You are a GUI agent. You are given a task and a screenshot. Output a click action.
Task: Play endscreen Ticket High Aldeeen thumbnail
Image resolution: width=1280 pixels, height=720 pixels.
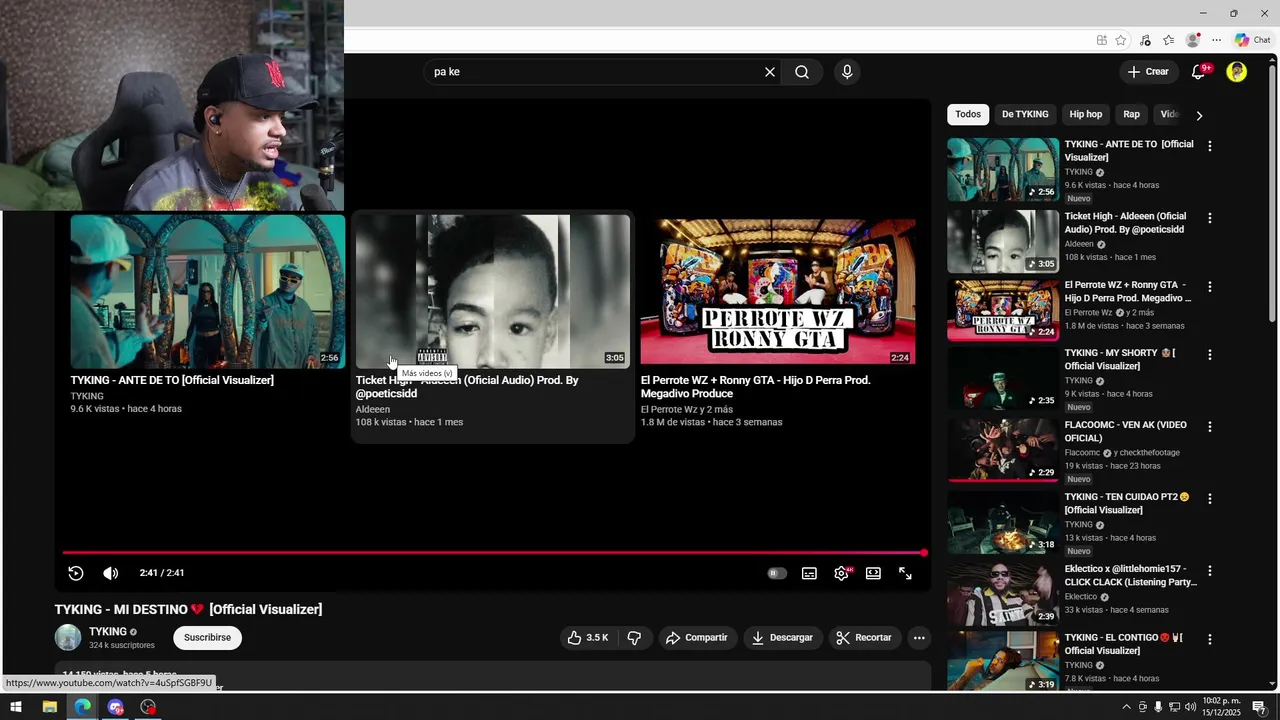493,291
